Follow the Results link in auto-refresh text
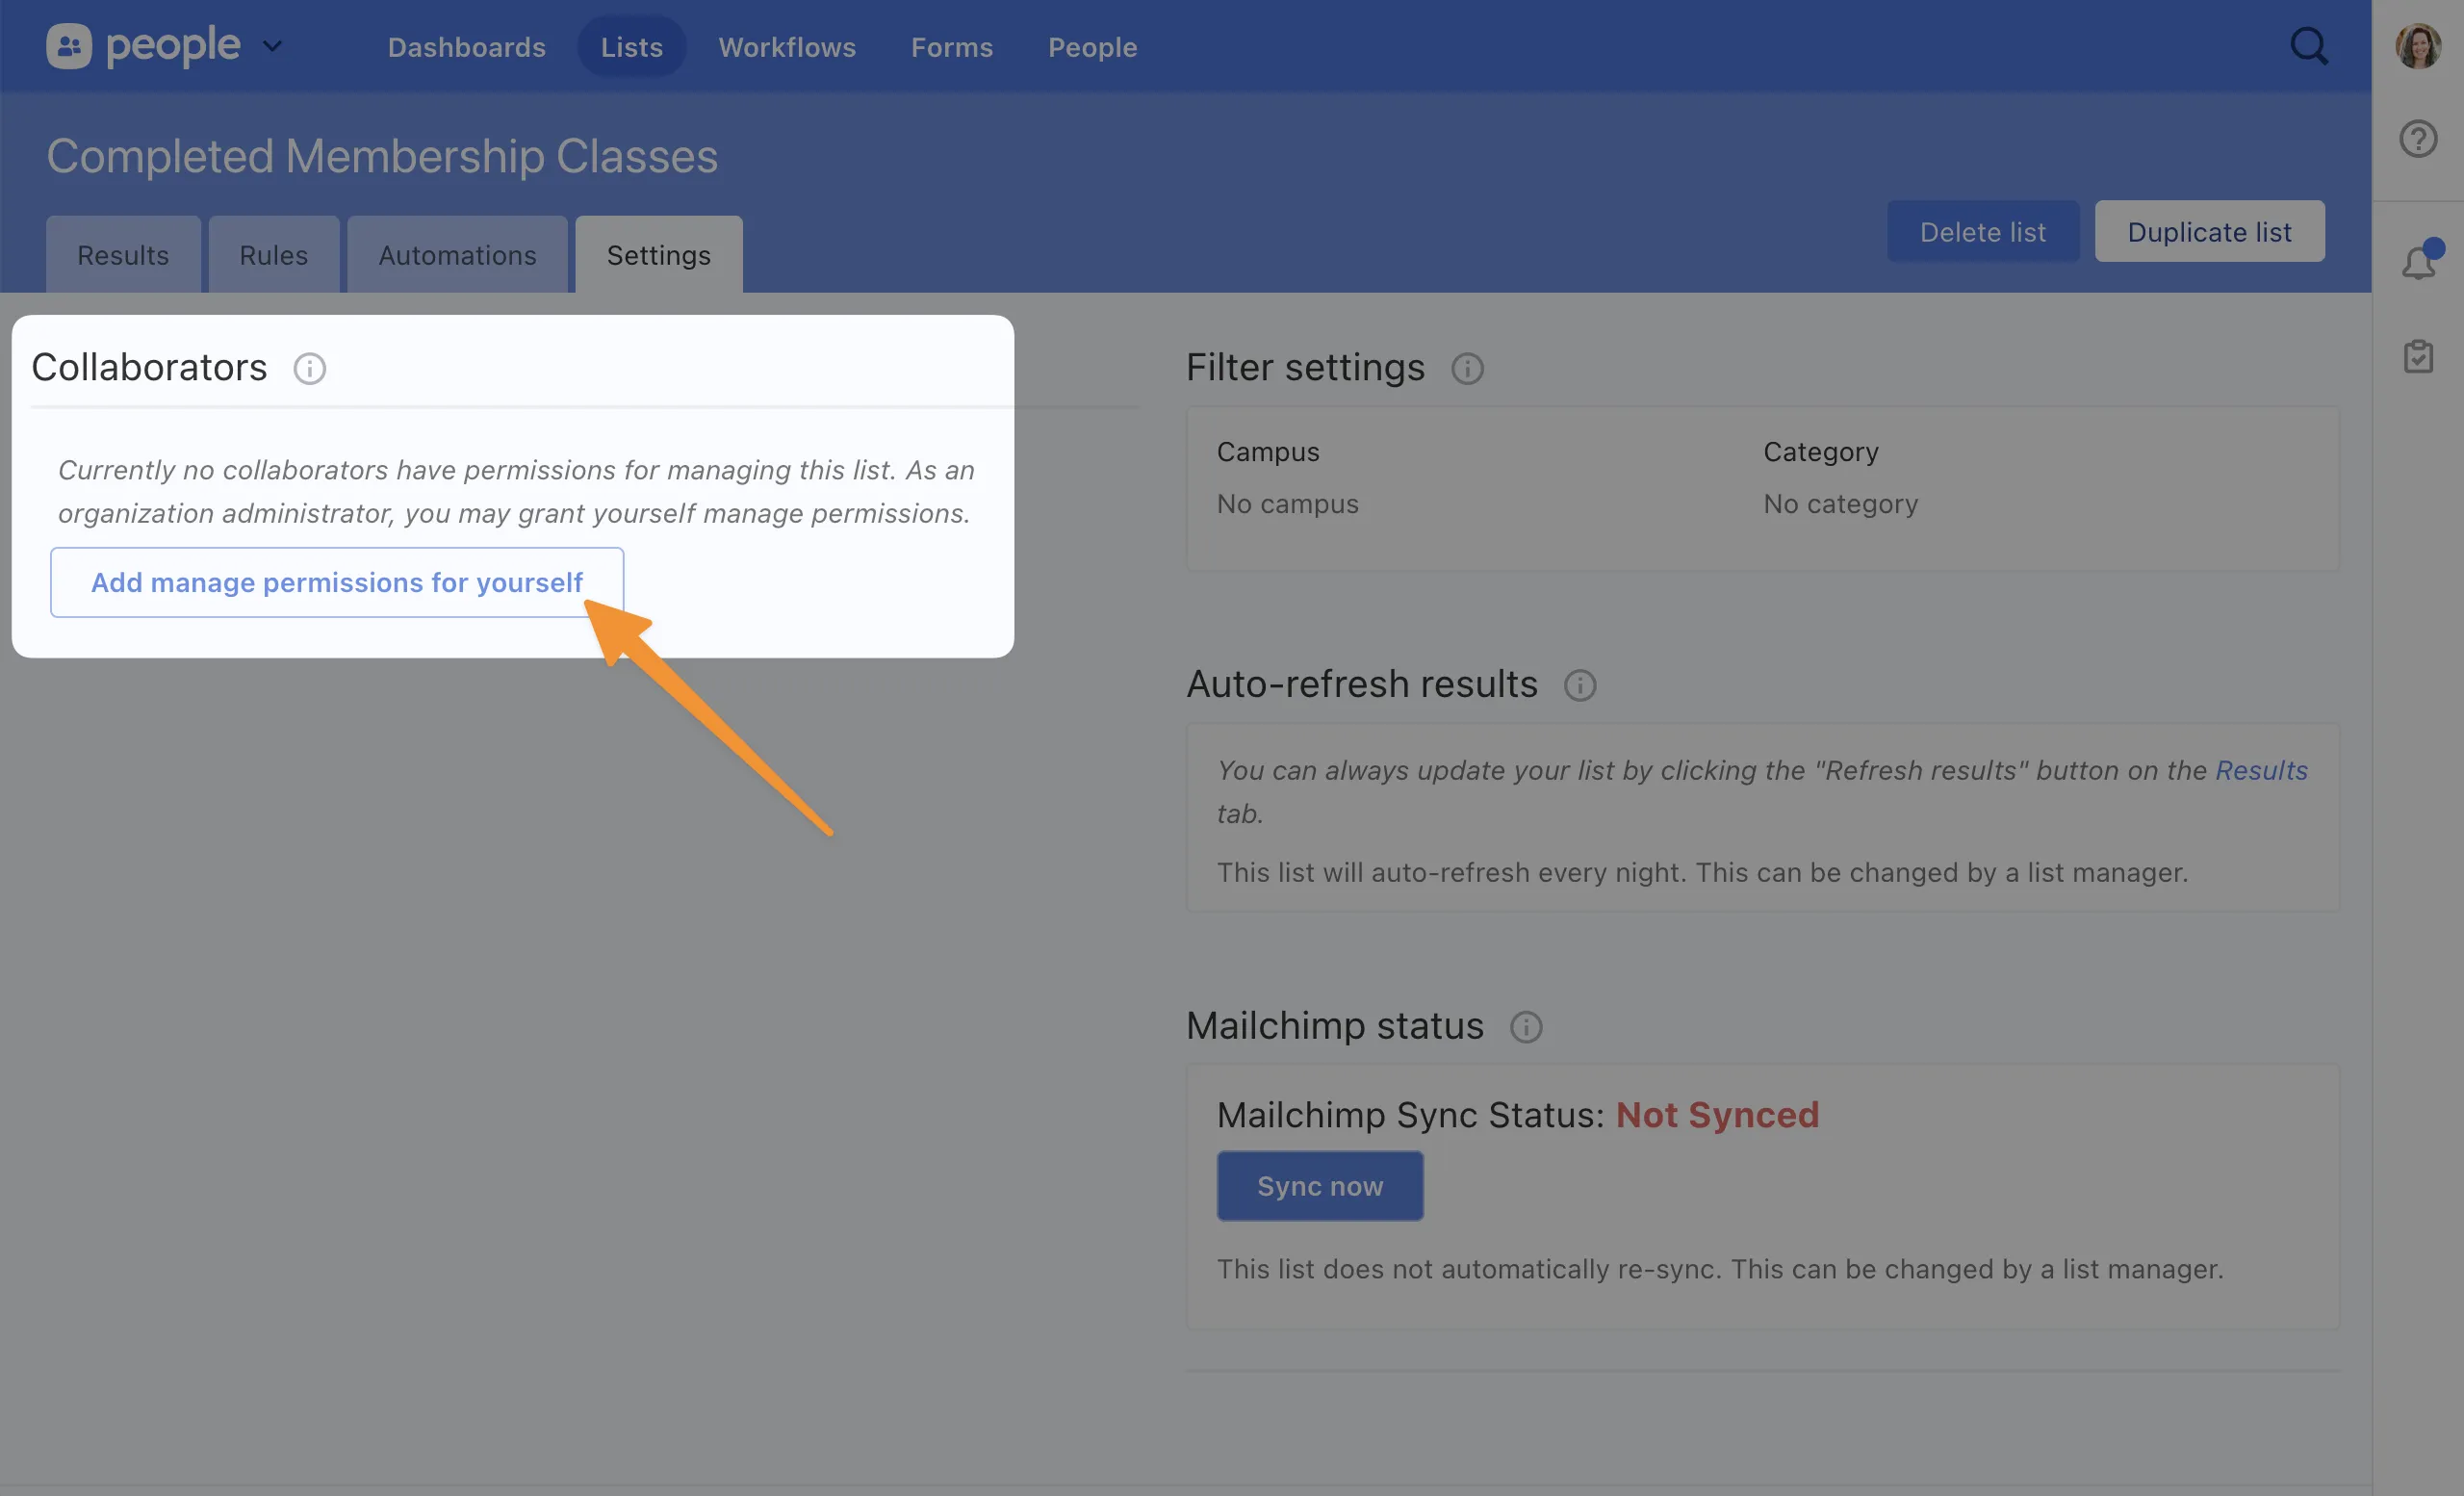 point(2260,770)
